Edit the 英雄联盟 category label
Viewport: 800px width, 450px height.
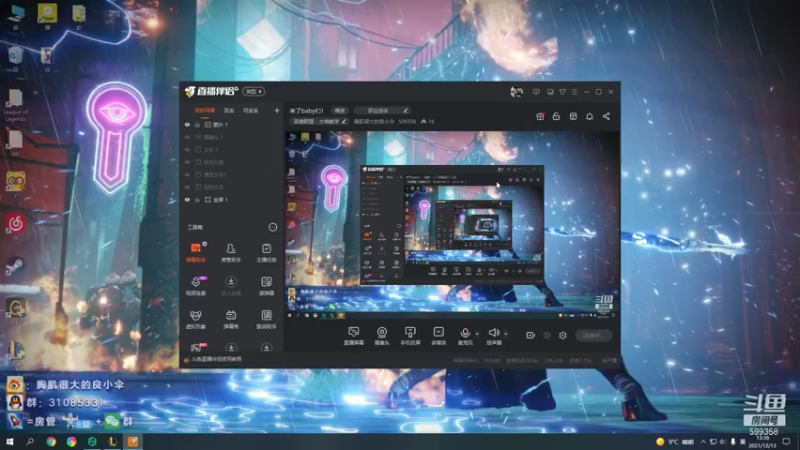[319, 121]
